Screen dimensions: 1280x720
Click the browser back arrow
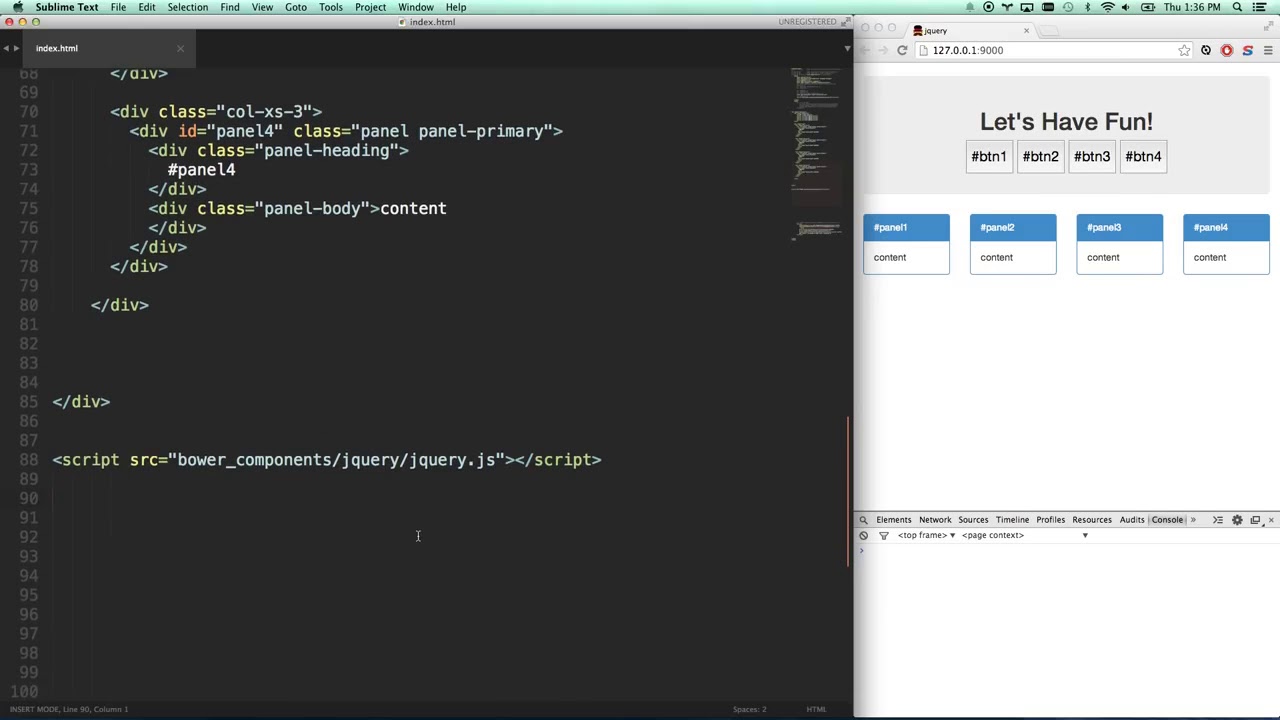pyautogui.click(x=865, y=50)
